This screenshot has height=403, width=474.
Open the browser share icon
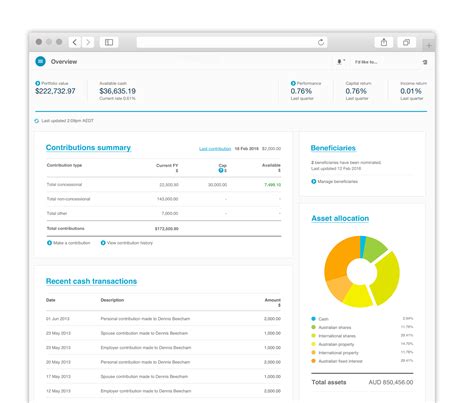pyautogui.click(x=384, y=42)
